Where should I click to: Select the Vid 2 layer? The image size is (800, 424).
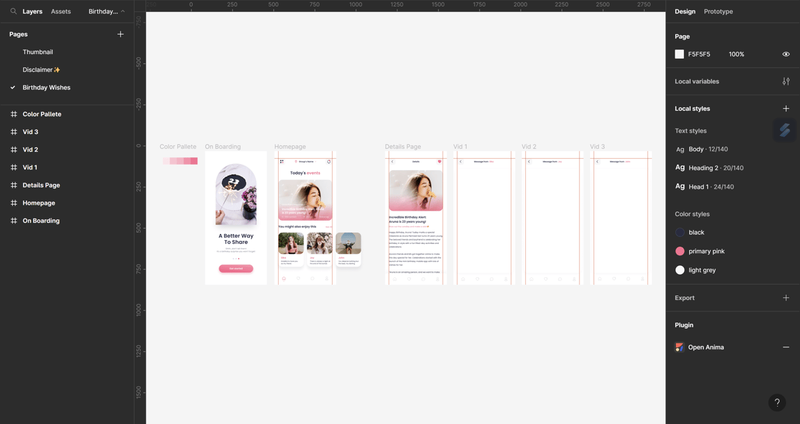point(30,149)
